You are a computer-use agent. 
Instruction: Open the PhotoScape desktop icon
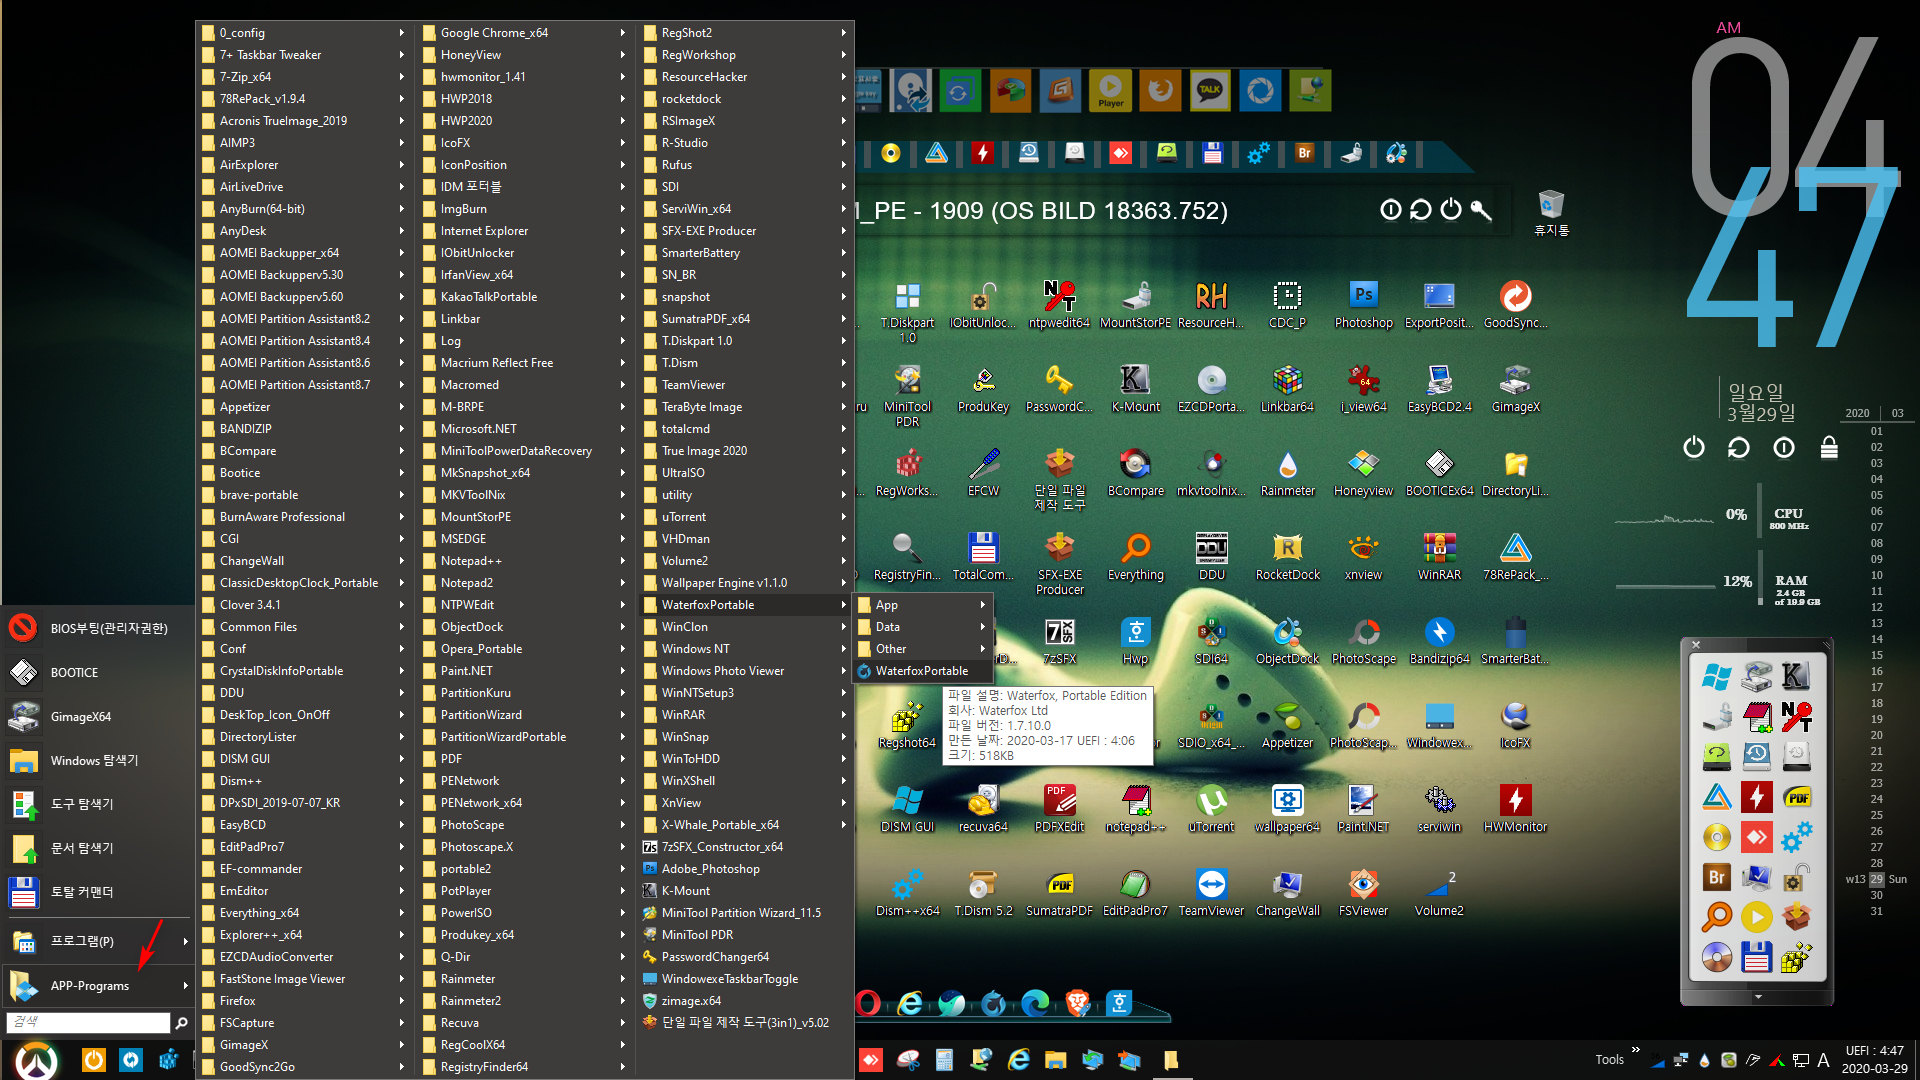tap(1363, 641)
